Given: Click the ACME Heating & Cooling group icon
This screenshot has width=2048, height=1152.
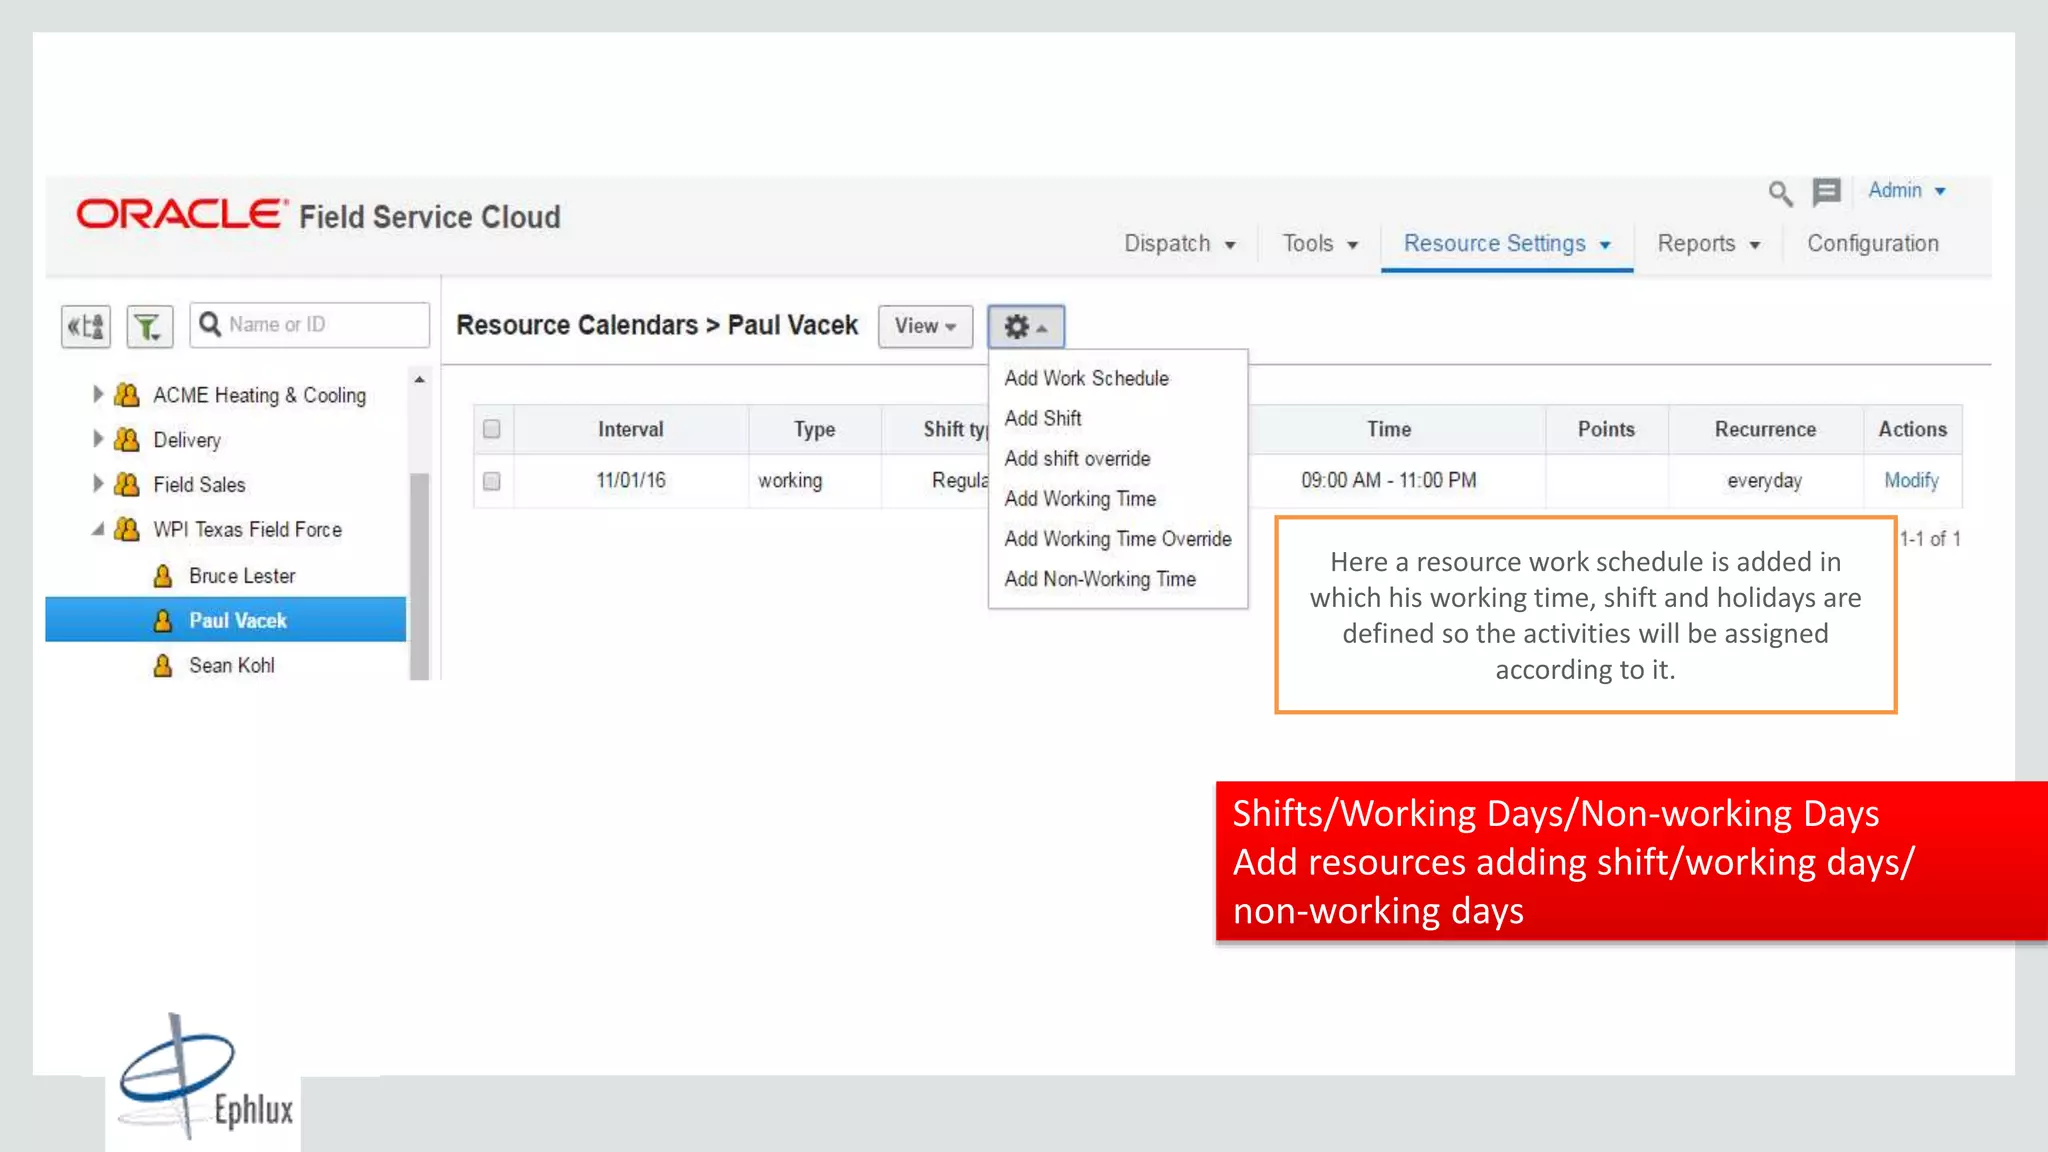Looking at the screenshot, I should pyautogui.click(x=127, y=395).
